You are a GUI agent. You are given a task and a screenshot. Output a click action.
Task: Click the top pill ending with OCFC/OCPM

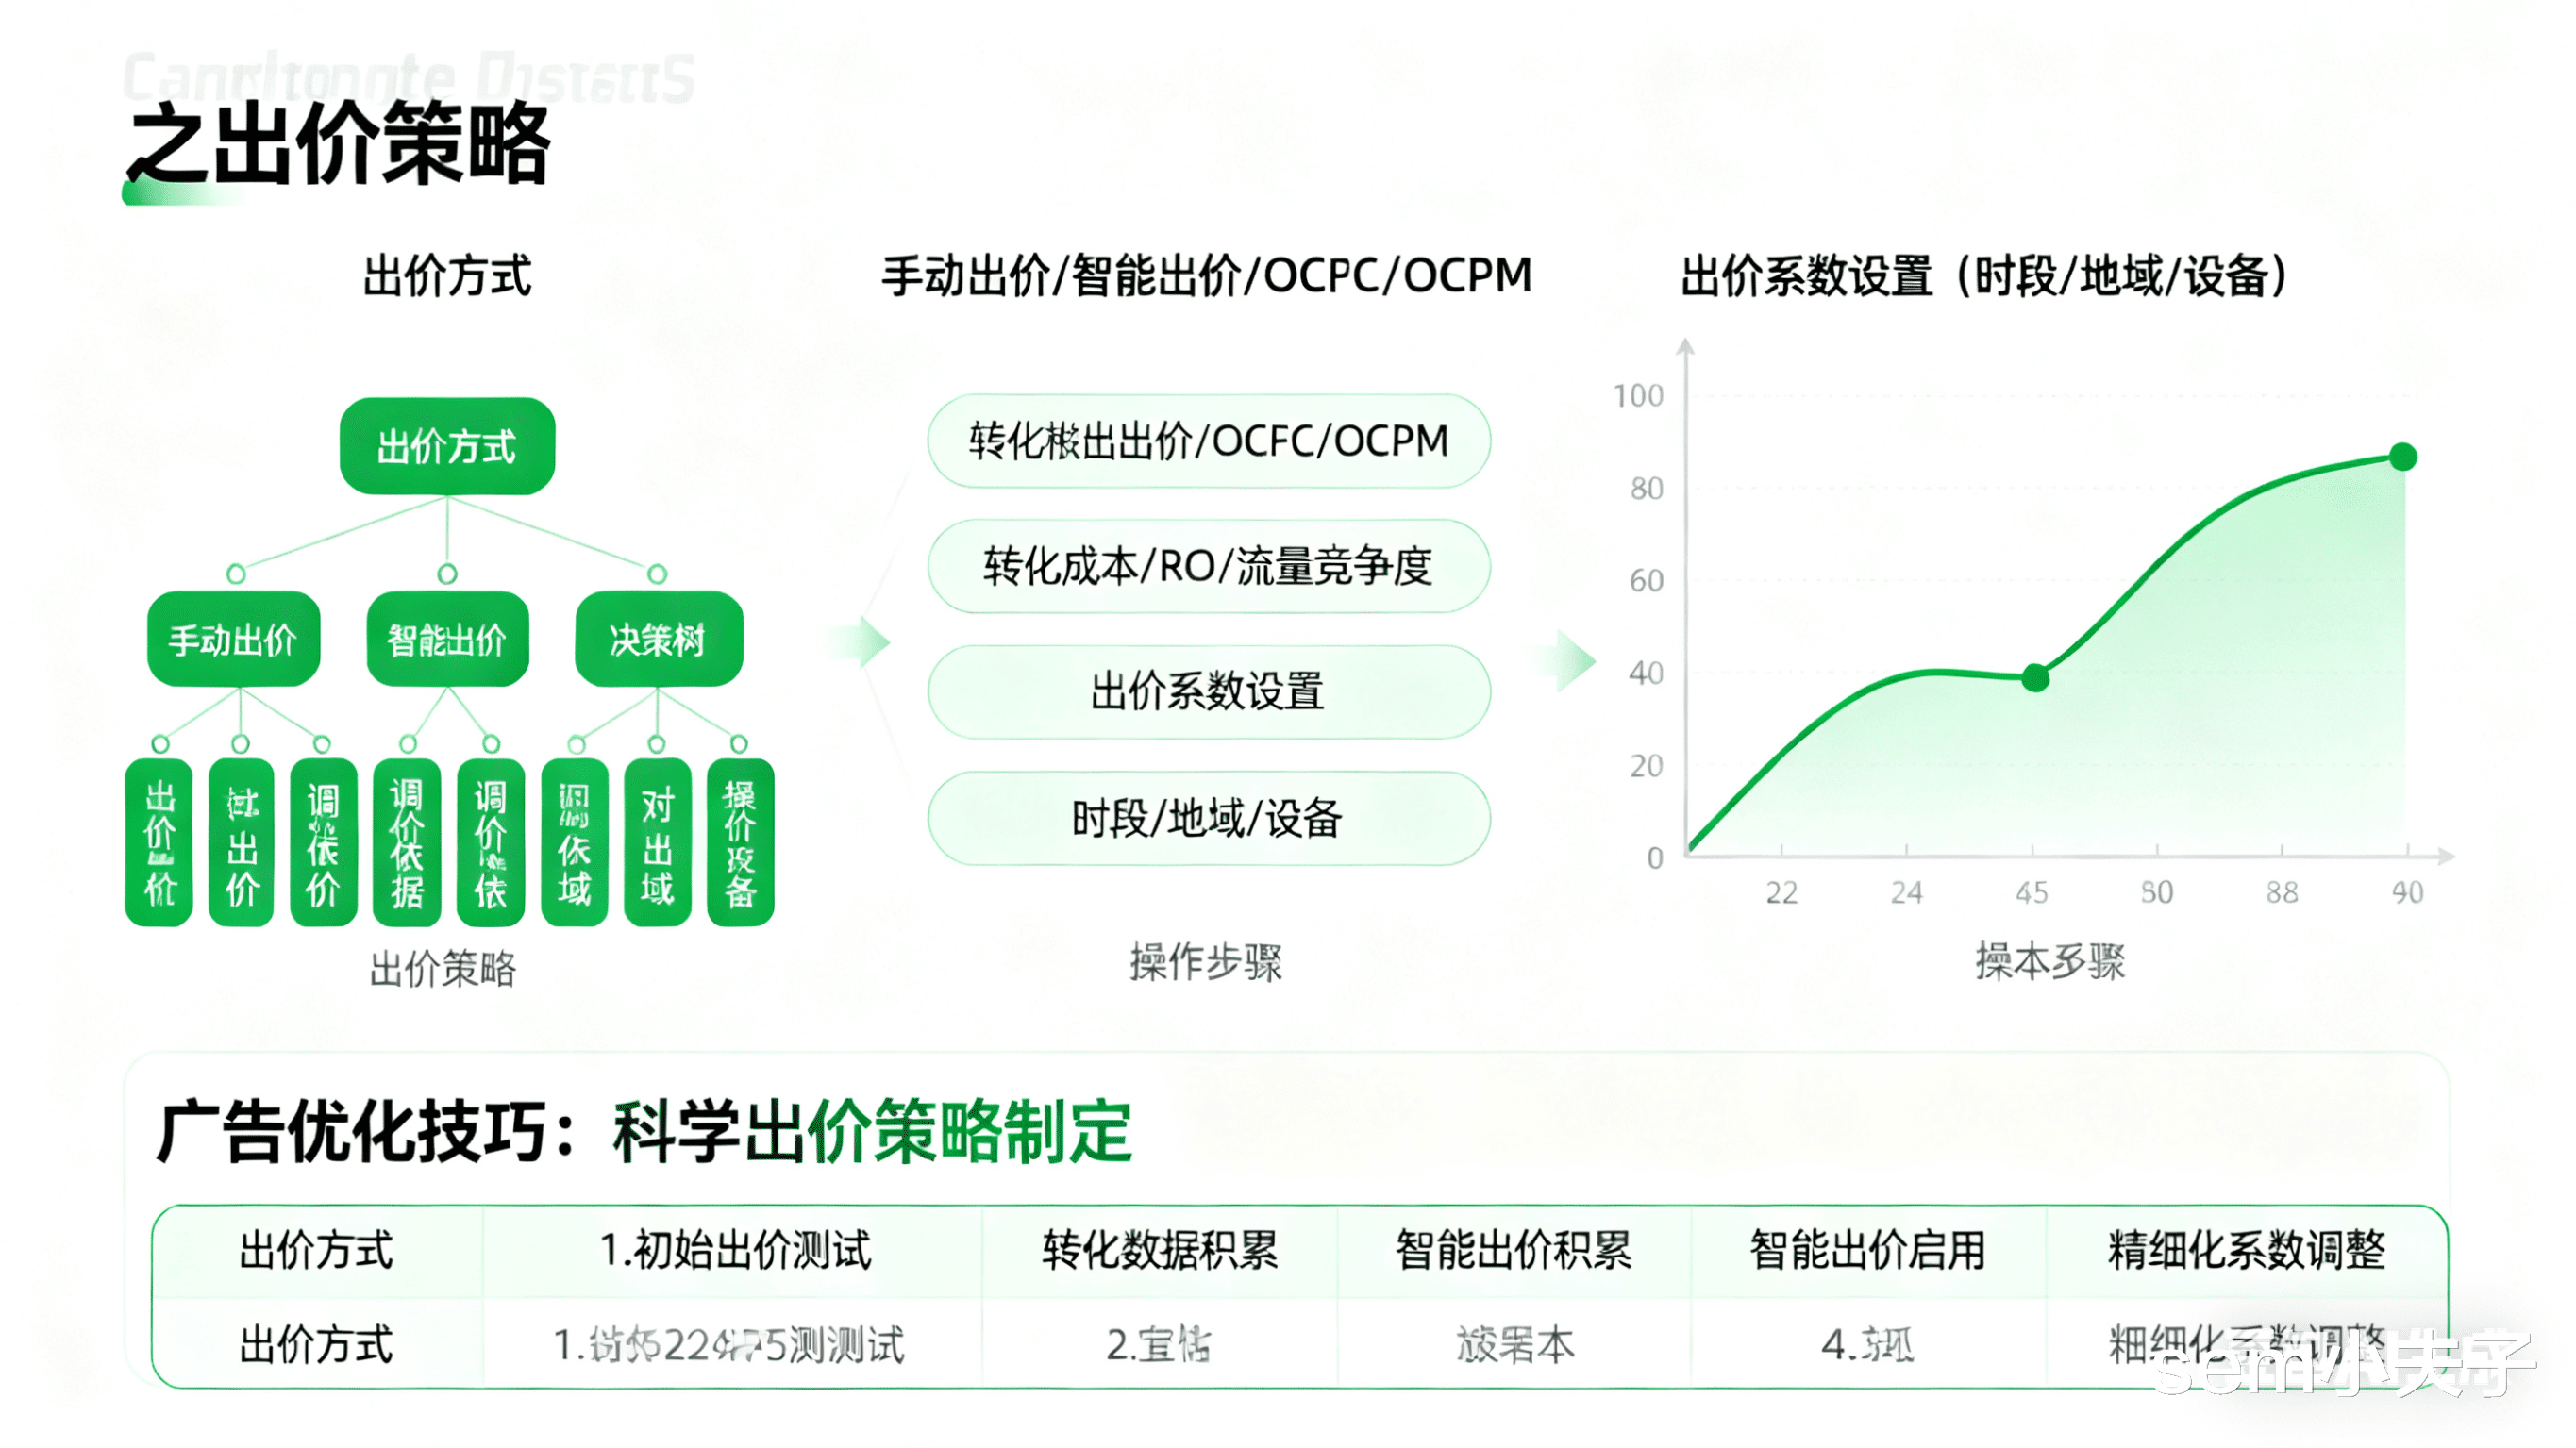[x=1208, y=441]
